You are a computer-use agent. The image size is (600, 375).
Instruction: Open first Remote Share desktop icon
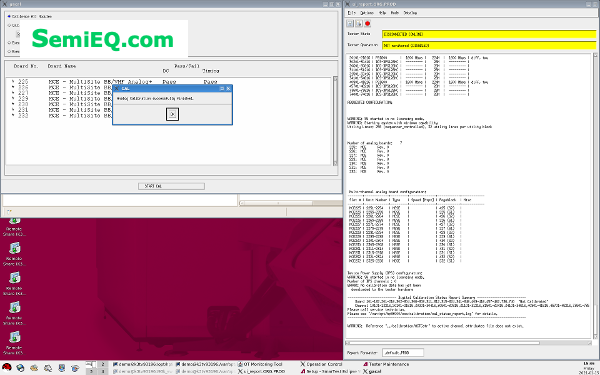15,227
